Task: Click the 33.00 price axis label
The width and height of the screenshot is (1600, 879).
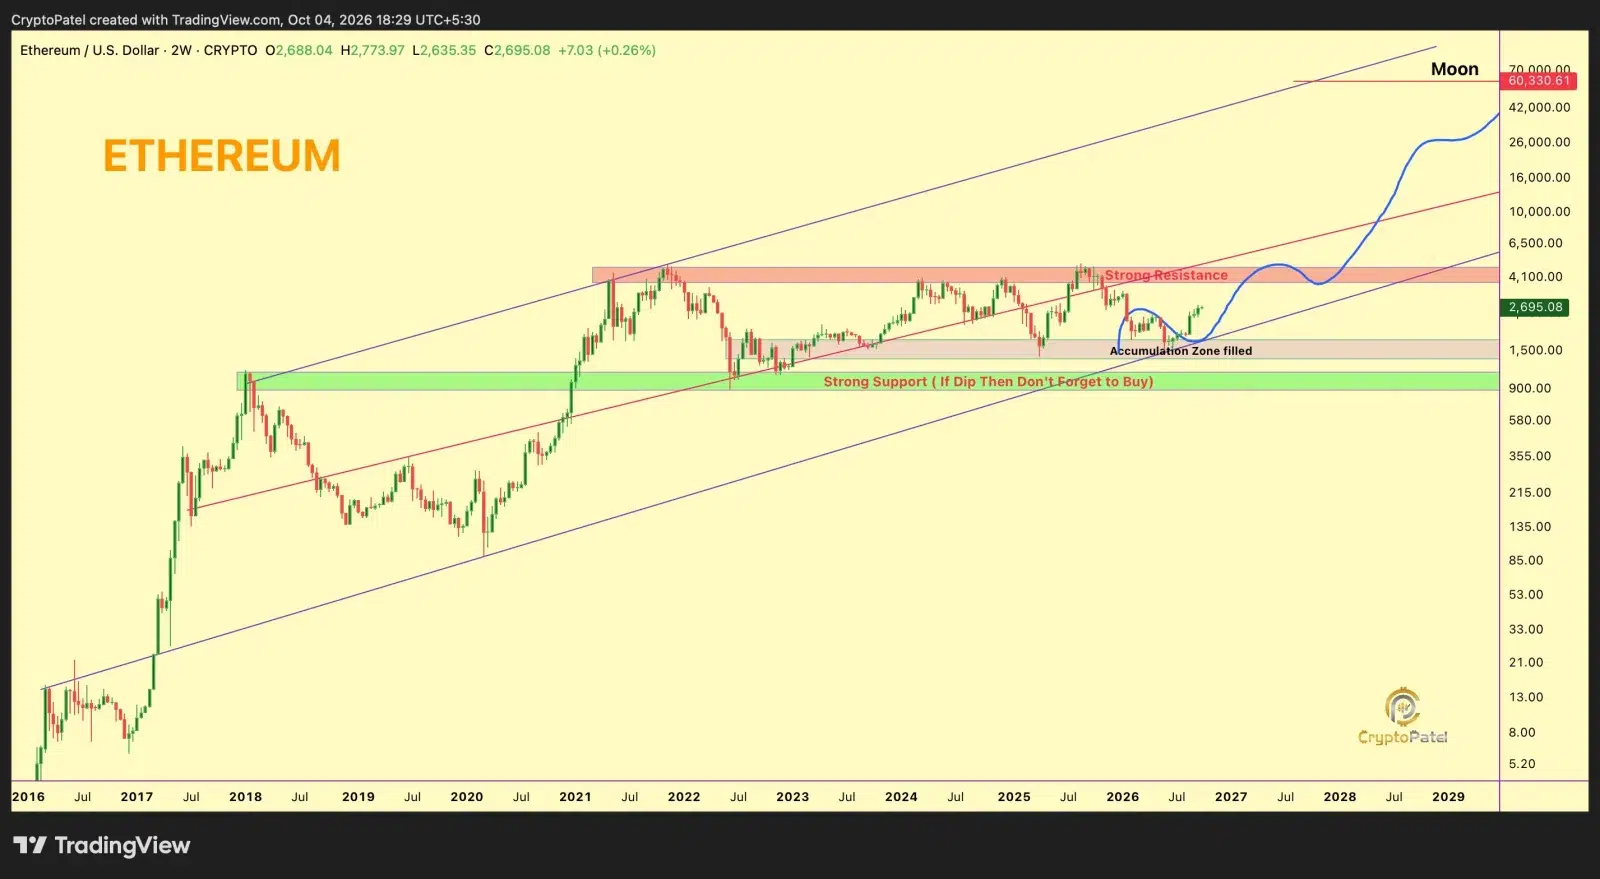Action: pyautogui.click(x=1526, y=629)
